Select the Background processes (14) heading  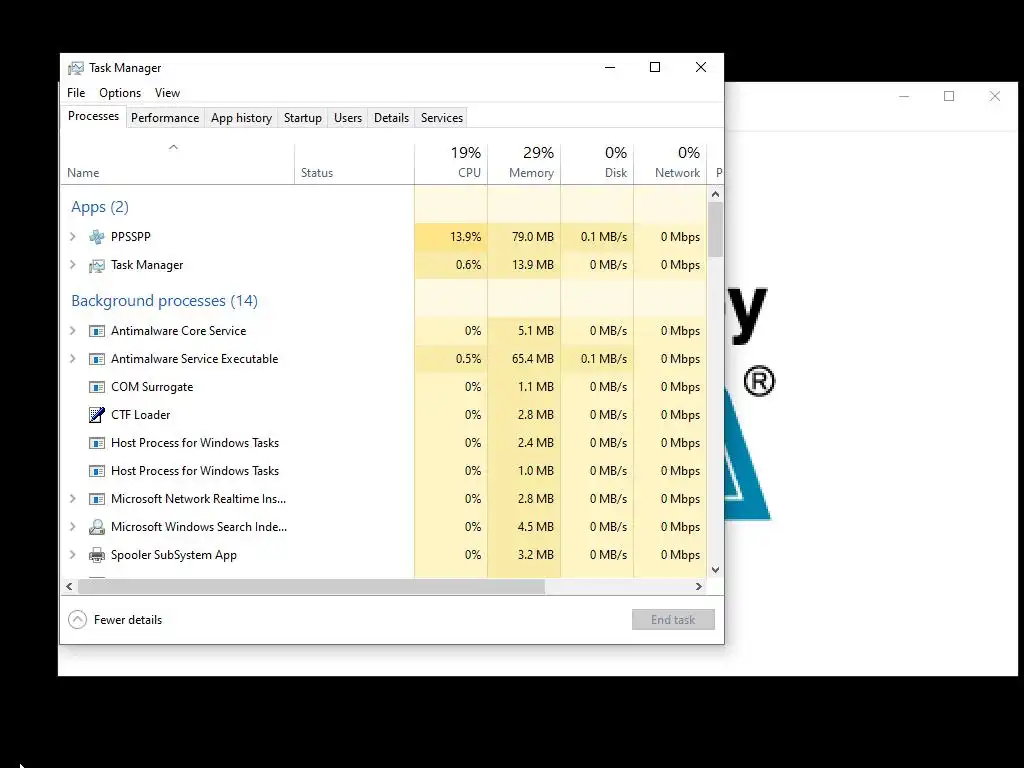tap(165, 301)
